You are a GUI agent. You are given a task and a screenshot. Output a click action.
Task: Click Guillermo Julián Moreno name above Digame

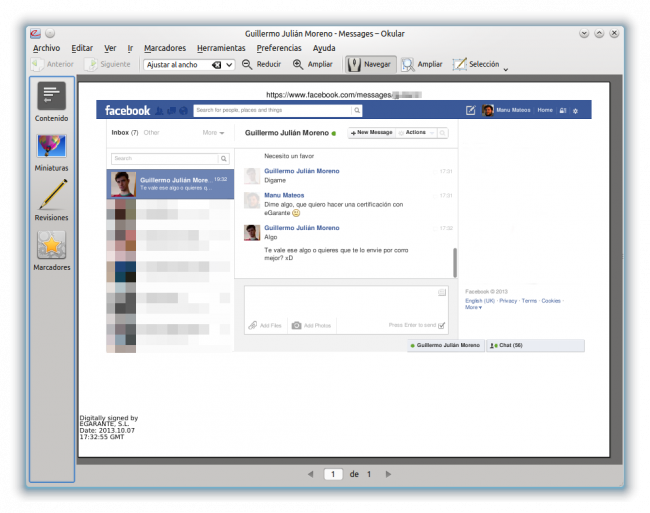tap(302, 171)
